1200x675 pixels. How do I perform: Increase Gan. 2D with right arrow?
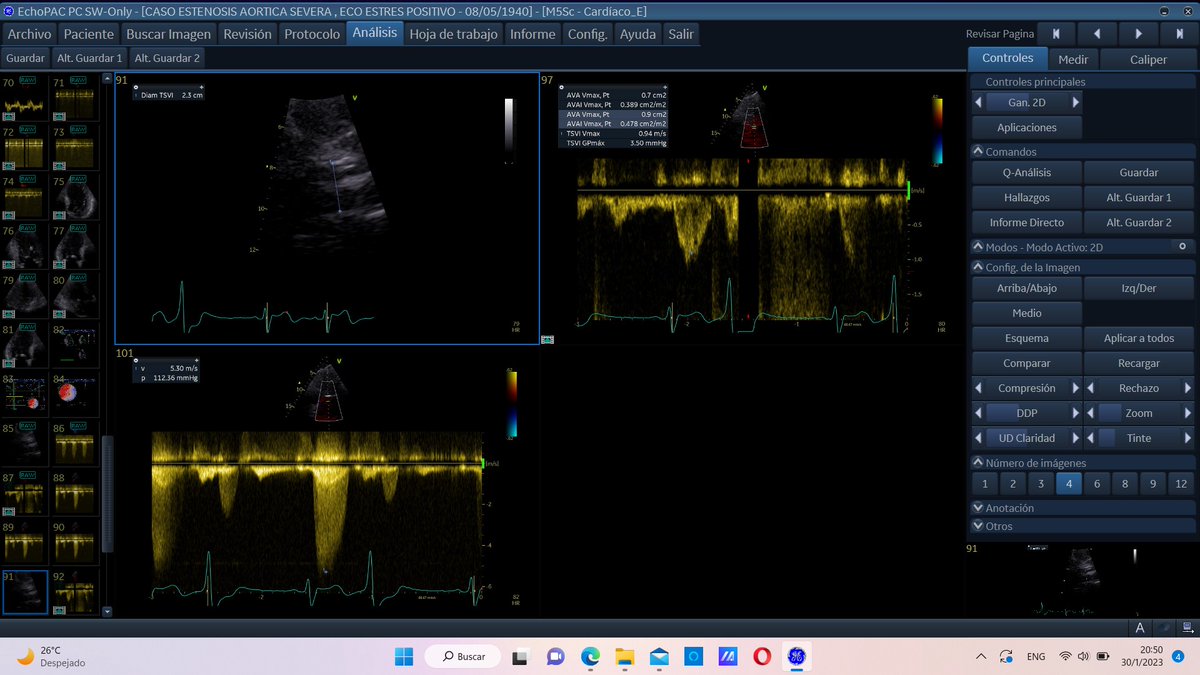point(1076,102)
